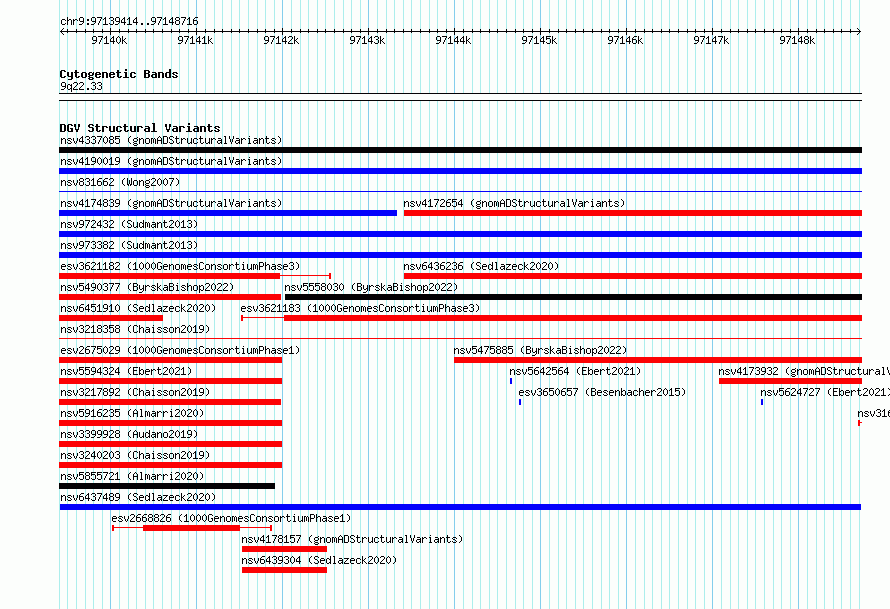Click the red nsv6439304 variant bar
890x609 pixels.
point(284,570)
